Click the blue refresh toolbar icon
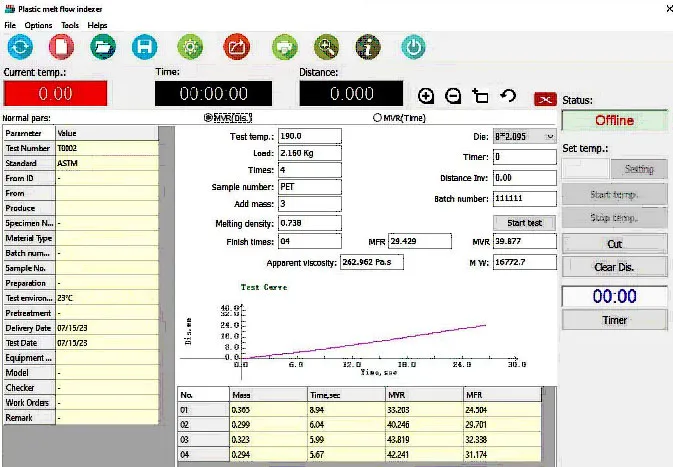 [x=20, y=47]
